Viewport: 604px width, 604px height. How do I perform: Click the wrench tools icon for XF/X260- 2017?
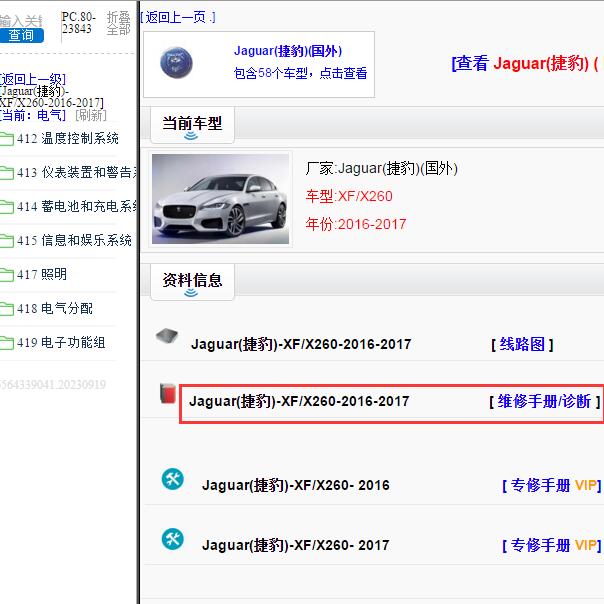173,539
